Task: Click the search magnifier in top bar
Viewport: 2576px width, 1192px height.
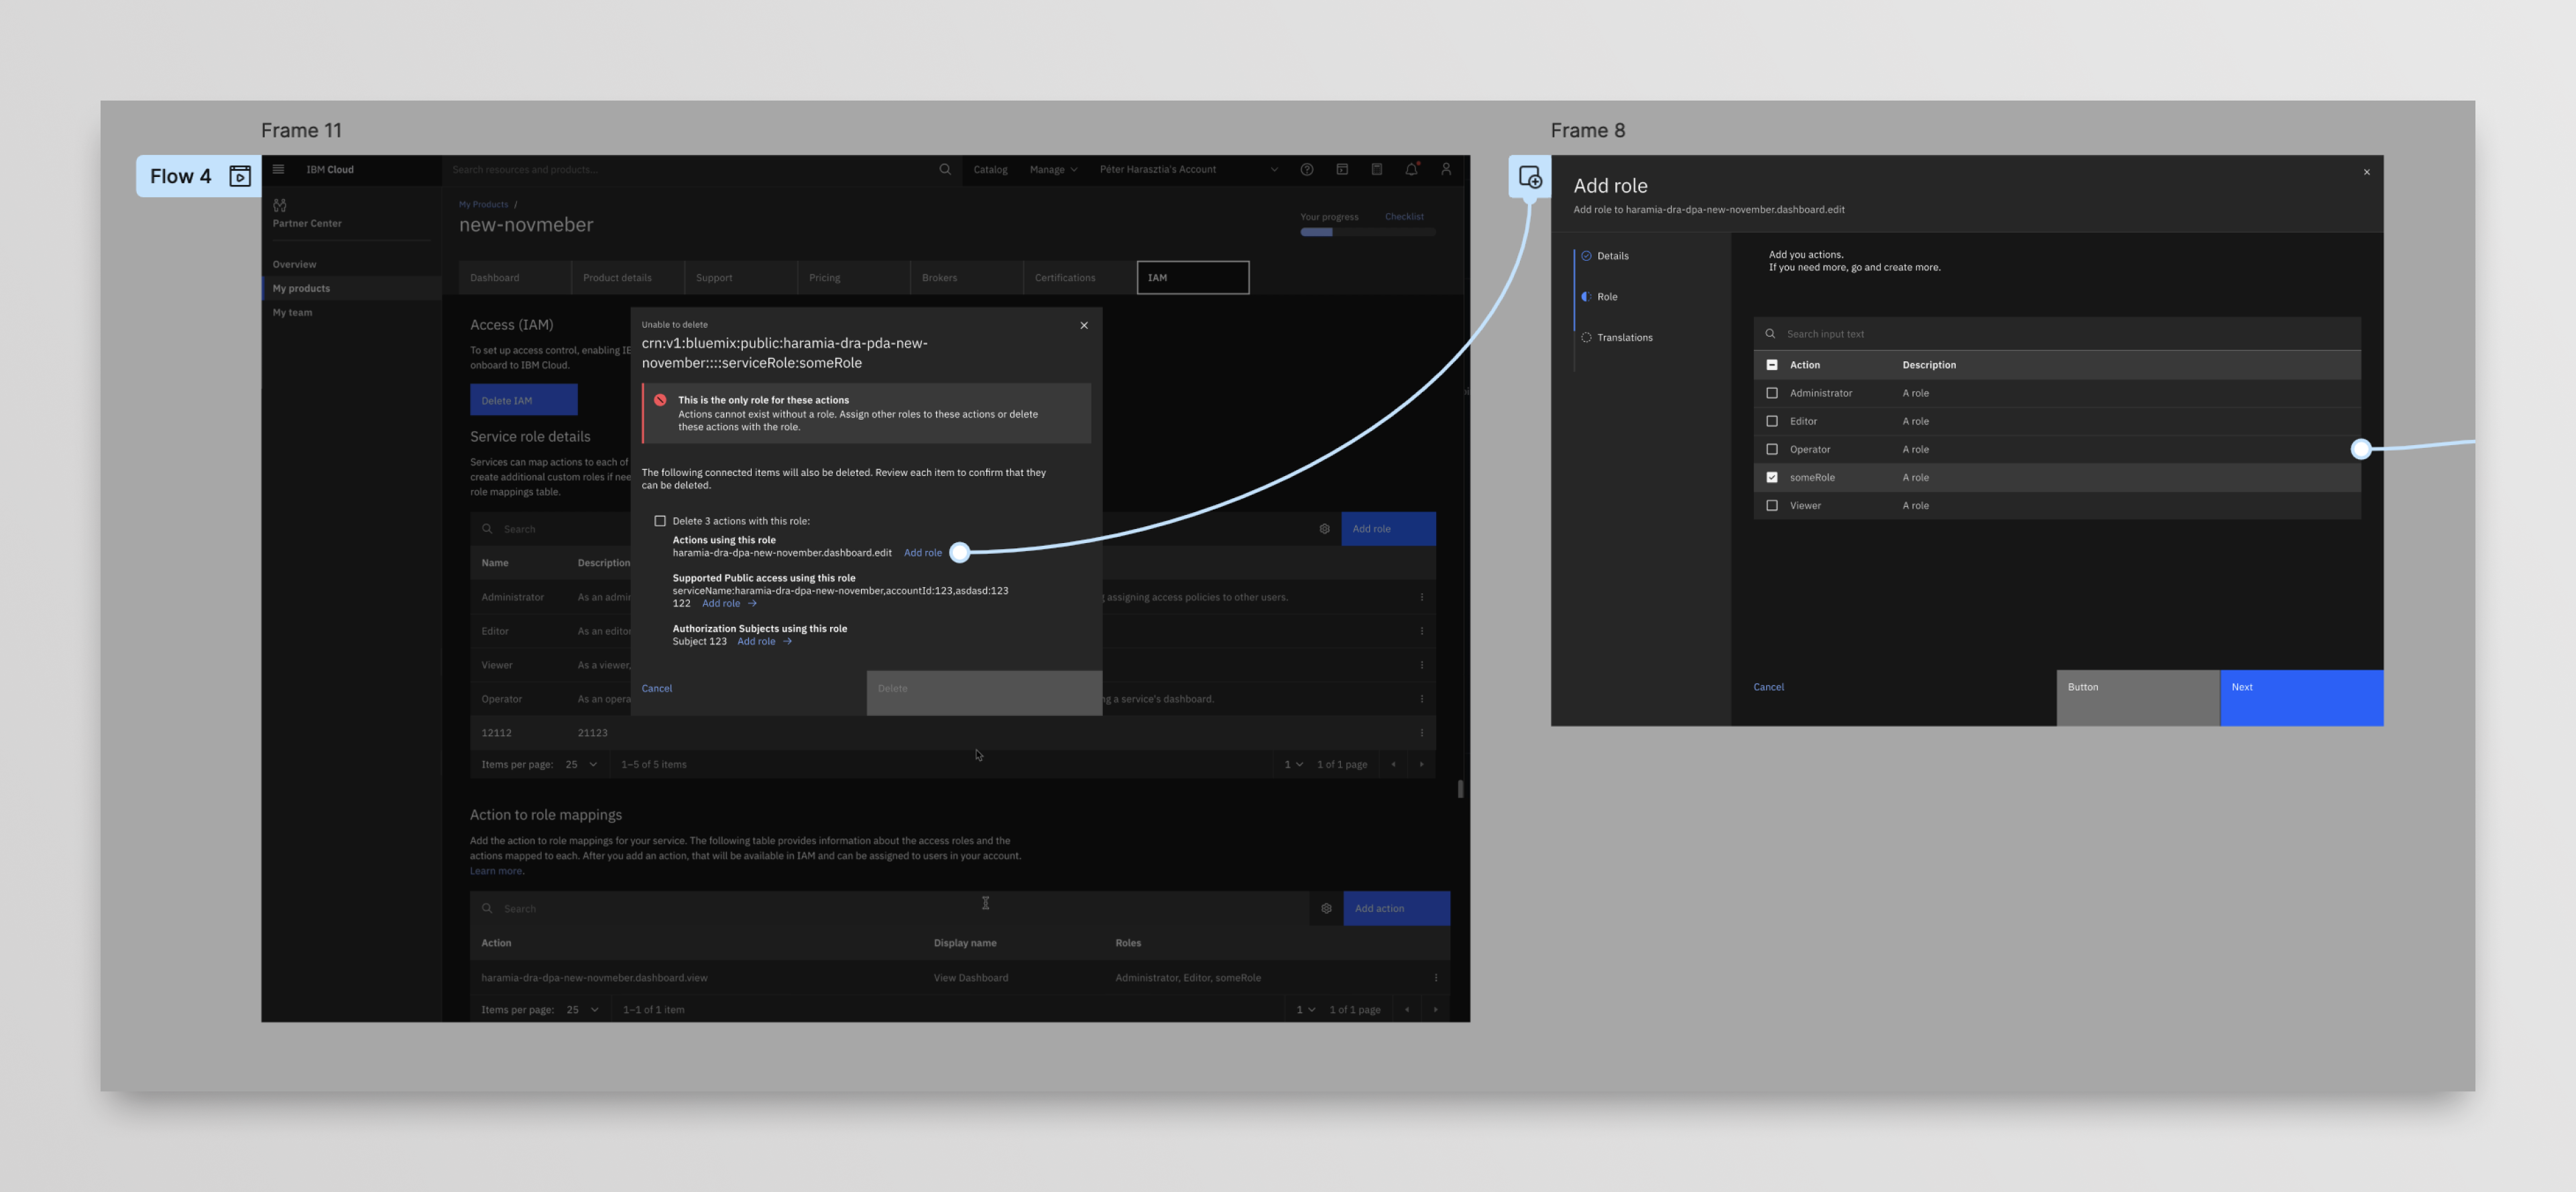Action: [944, 169]
